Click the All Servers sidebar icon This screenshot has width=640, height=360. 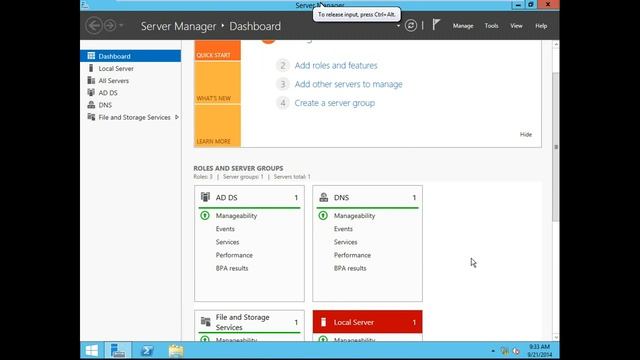point(91,80)
